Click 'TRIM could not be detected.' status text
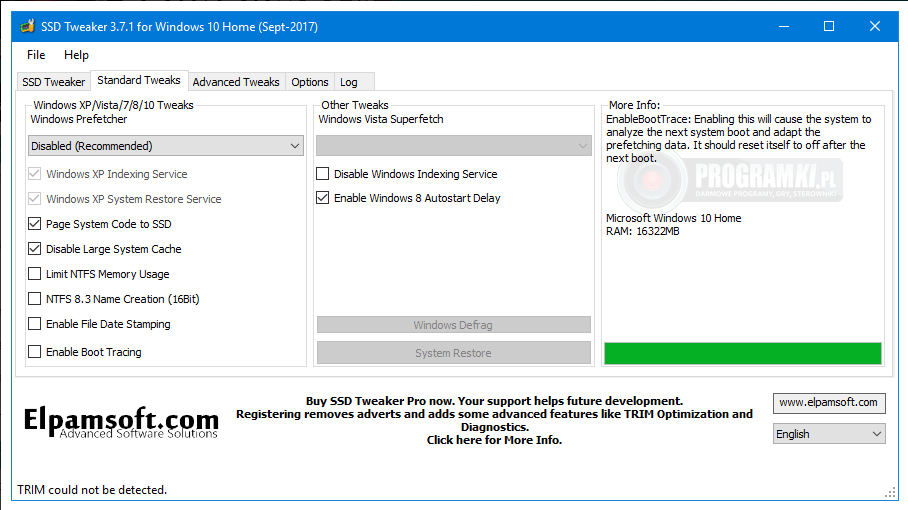Viewport: 908px width, 510px height. point(92,490)
